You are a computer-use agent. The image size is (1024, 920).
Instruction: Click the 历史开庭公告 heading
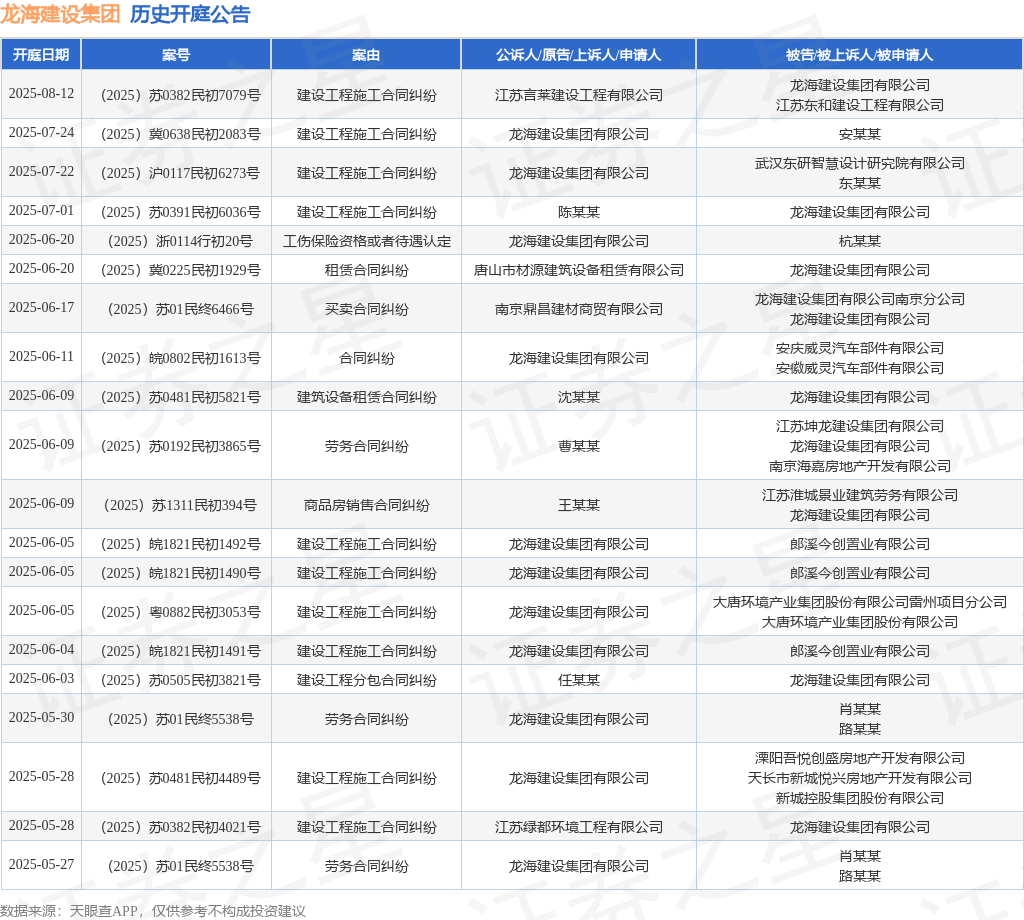click(x=190, y=14)
